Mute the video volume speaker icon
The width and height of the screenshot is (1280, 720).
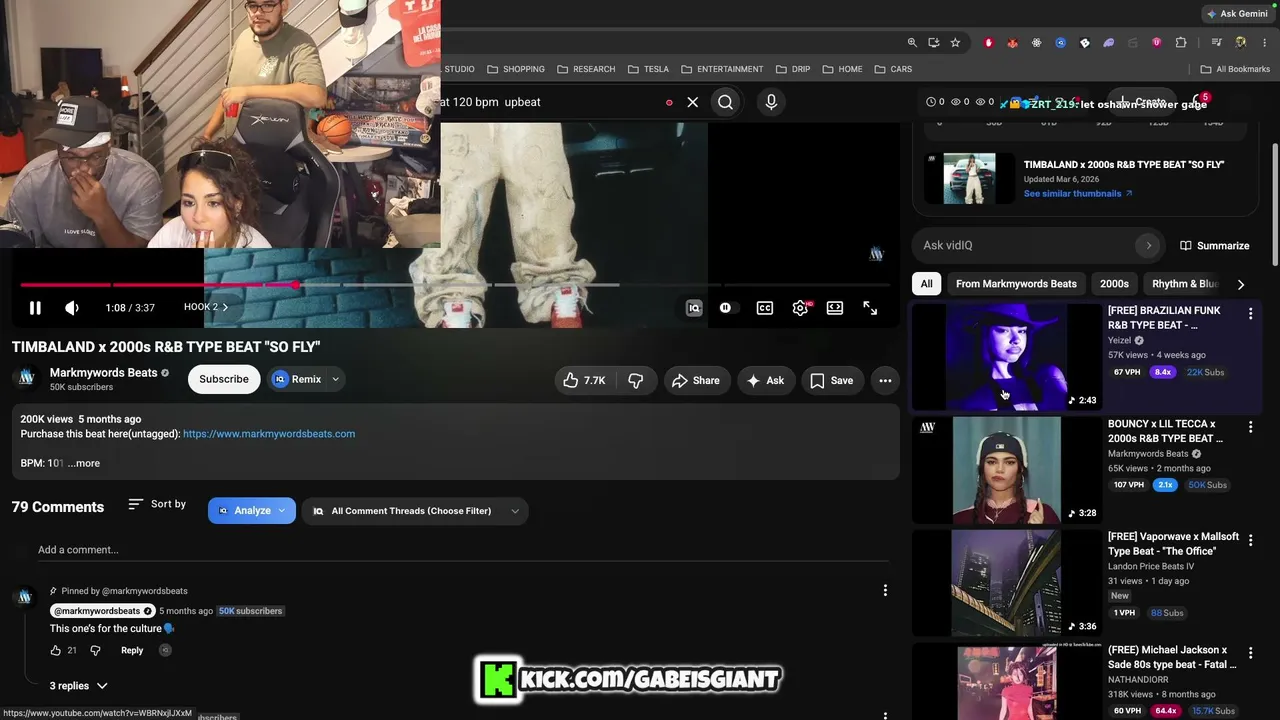point(72,308)
